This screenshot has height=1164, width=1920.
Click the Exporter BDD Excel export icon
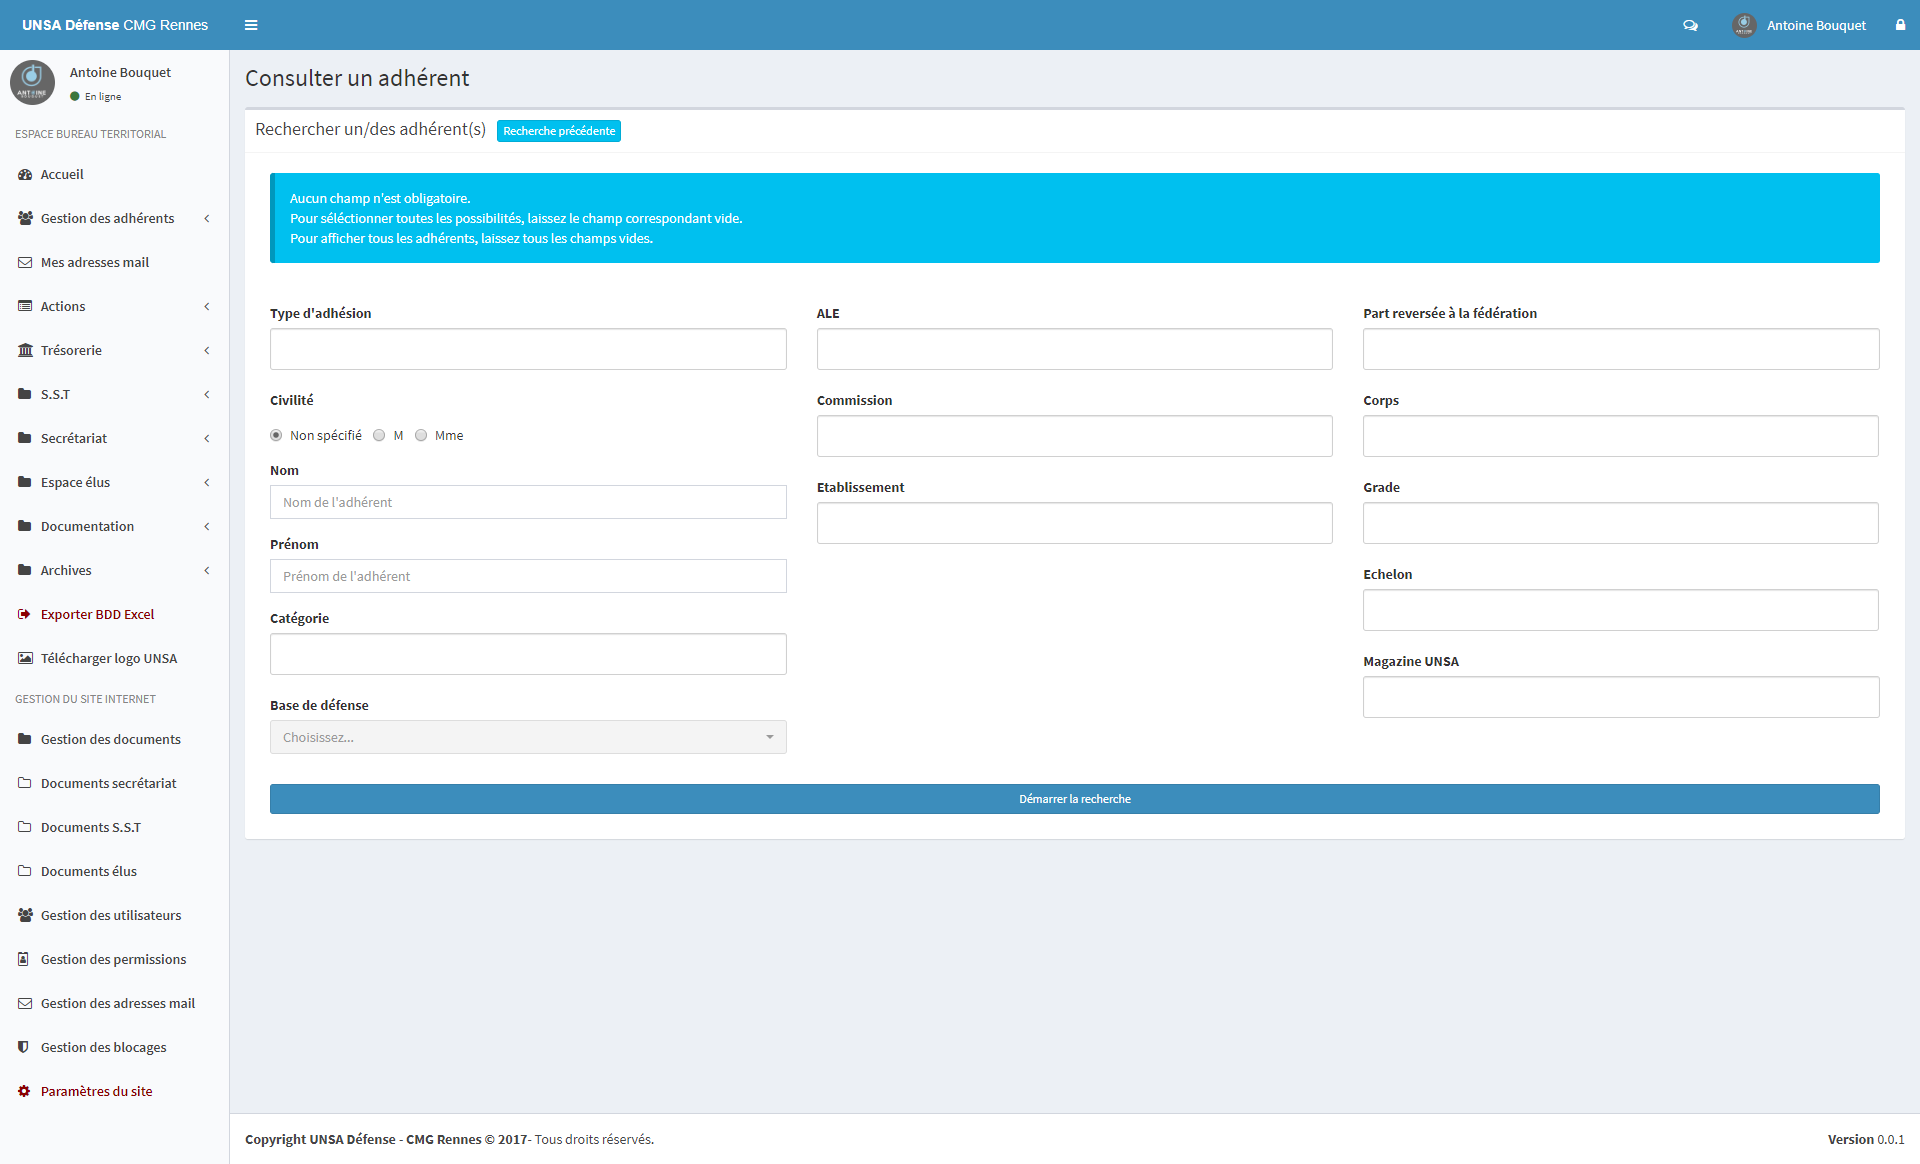click(x=25, y=614)
